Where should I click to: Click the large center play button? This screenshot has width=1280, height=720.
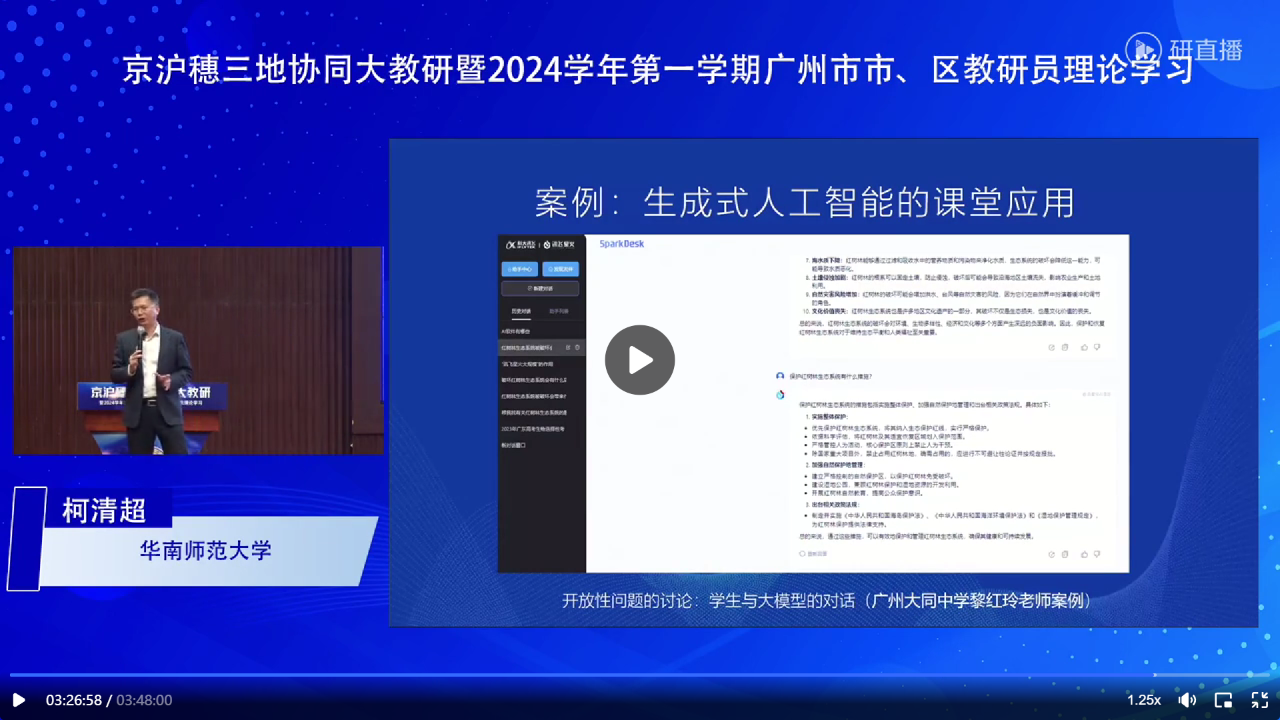(x=640, y=360)
